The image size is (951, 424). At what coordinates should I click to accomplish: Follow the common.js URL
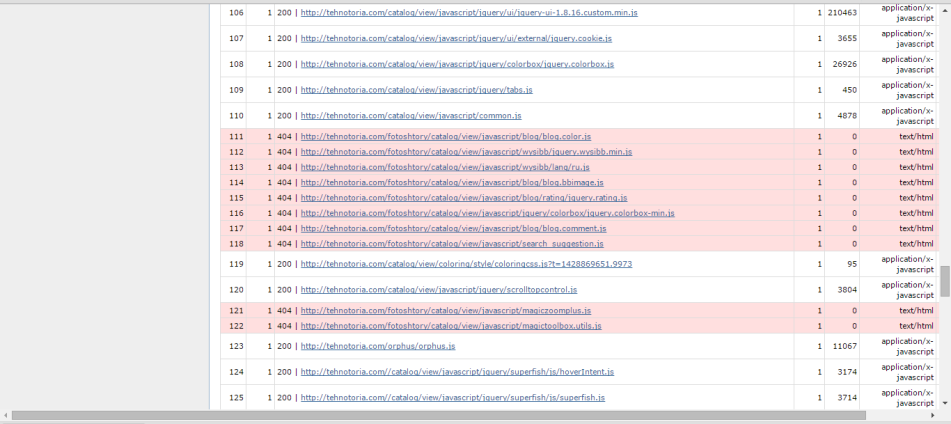point(411,115)
